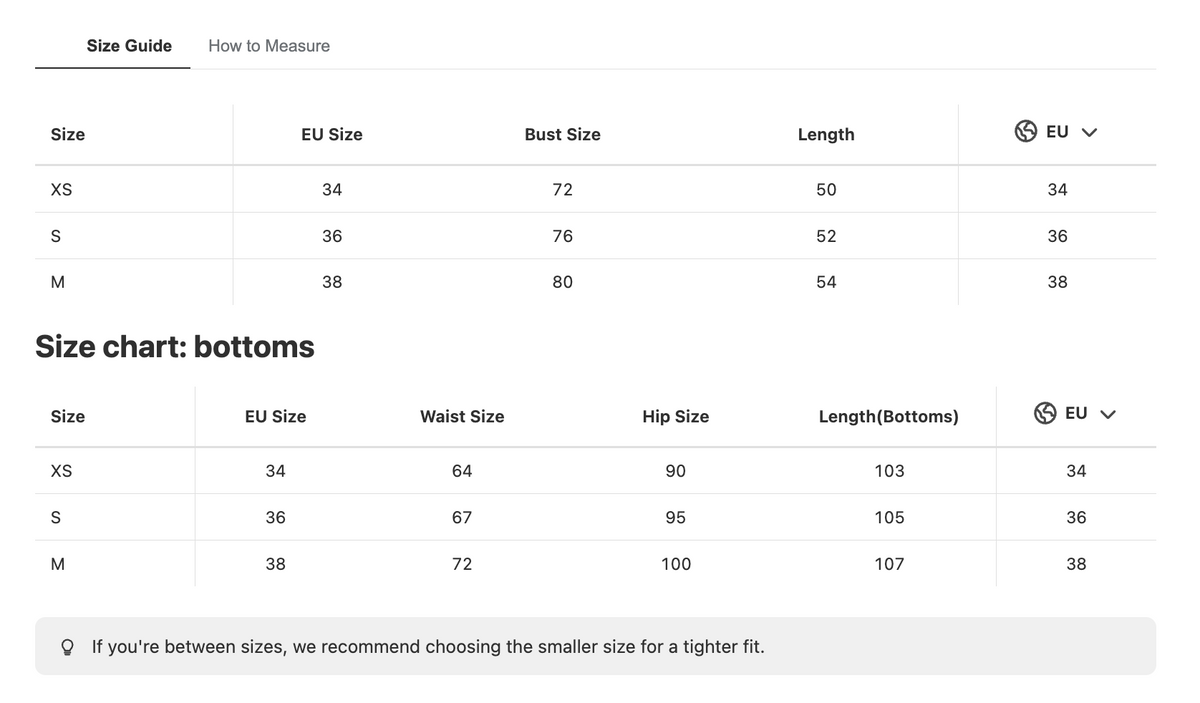This screenshot has height=703, width=1200.
Task: Click waist size value 67
Action: click(x=462, y=518)
